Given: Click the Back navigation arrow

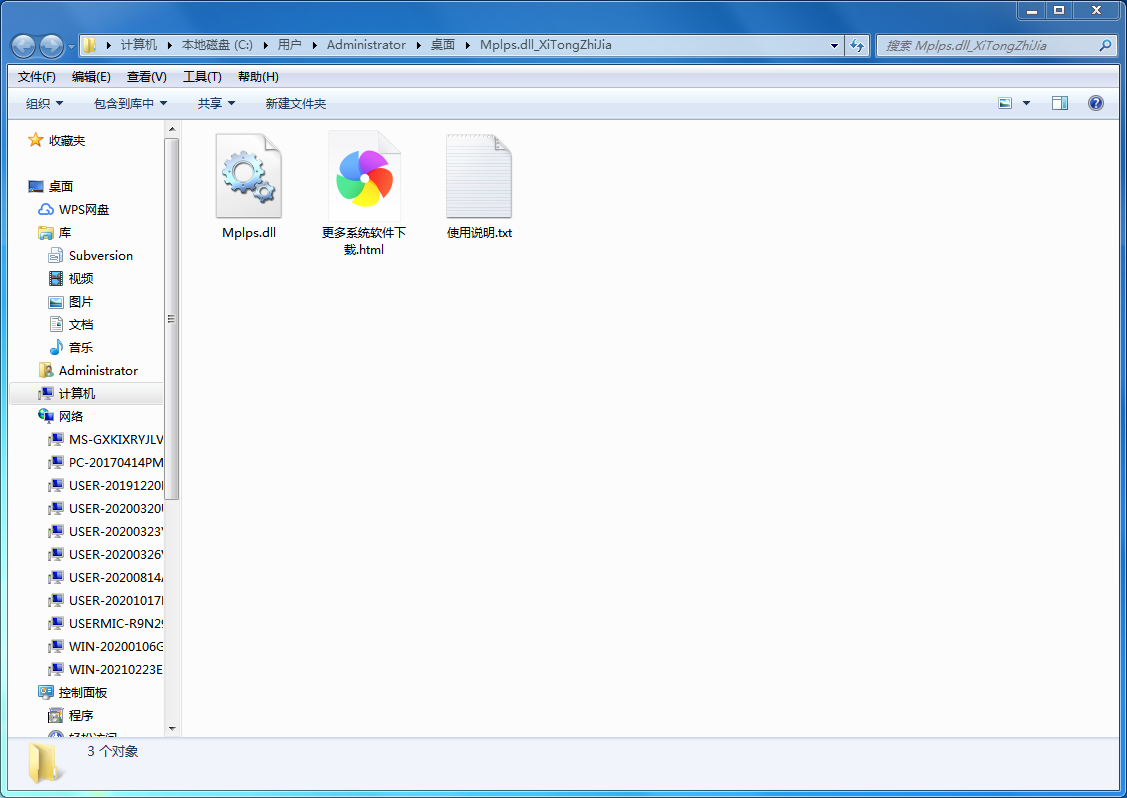Looking at the screenshot, I should pyautogui.click(x=23, y=46).
